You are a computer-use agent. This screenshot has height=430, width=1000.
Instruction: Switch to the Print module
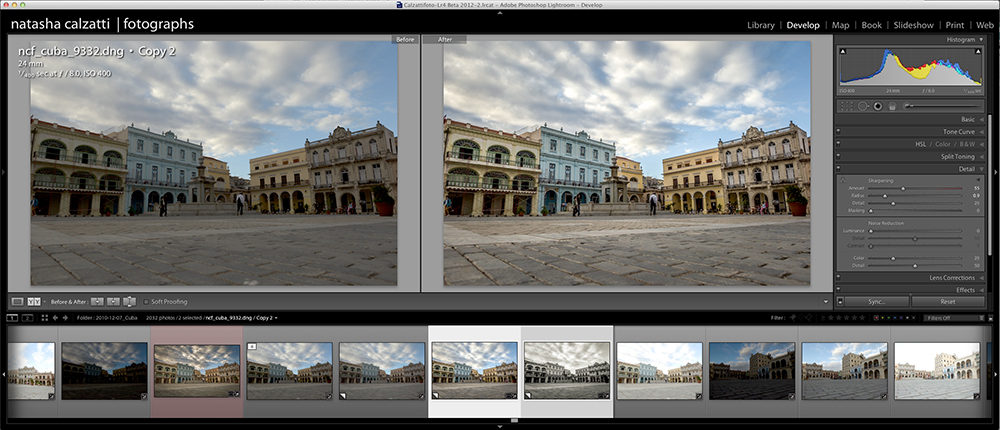955,26
